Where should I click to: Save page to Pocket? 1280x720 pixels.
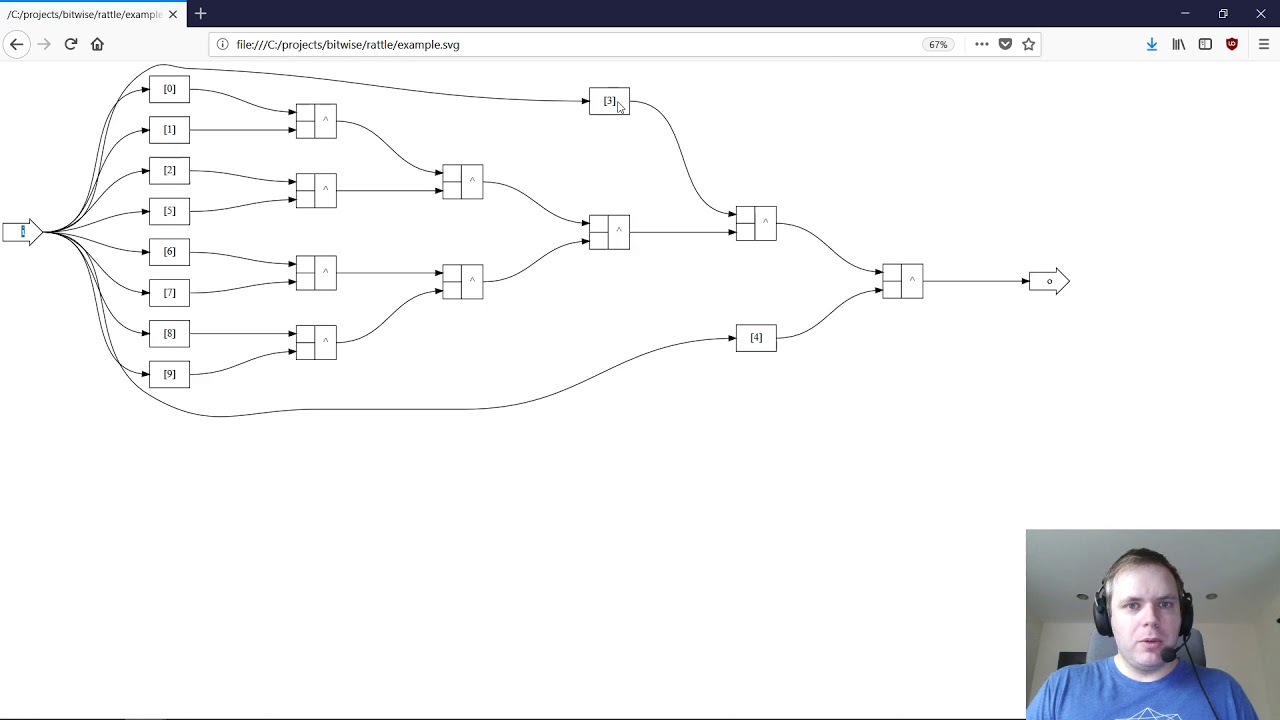pos(1005,44)
